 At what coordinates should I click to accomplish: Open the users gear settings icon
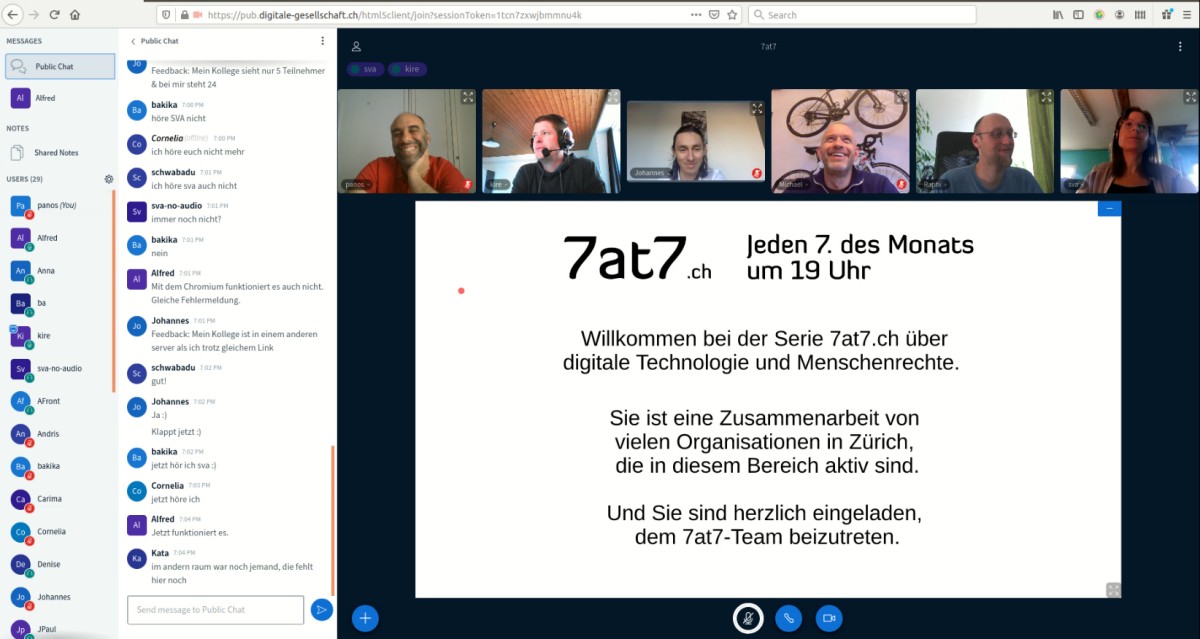point(109,179)
